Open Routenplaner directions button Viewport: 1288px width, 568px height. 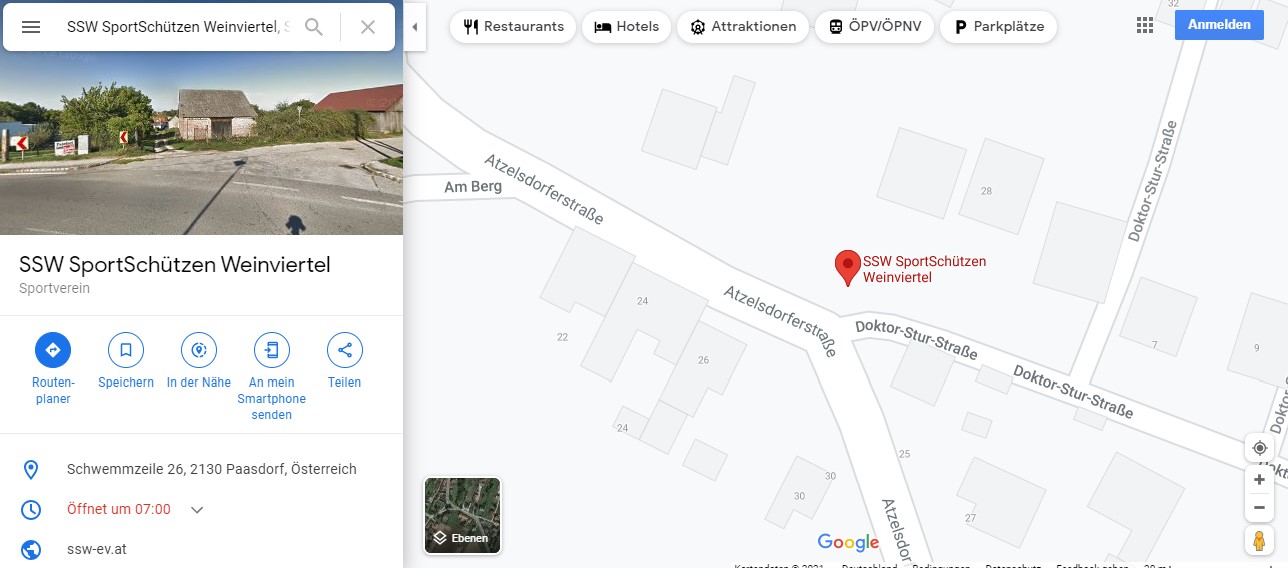coord(53,350)
